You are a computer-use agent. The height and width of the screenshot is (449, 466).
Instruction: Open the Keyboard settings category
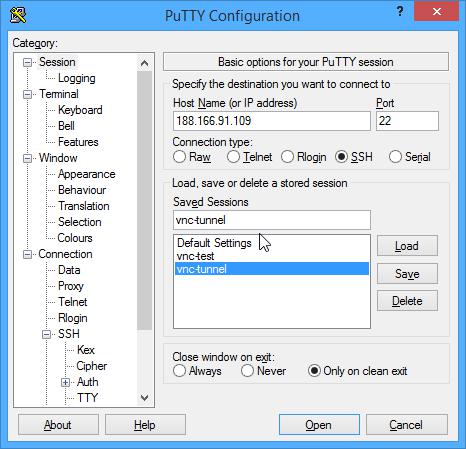(x=80, y=110)
